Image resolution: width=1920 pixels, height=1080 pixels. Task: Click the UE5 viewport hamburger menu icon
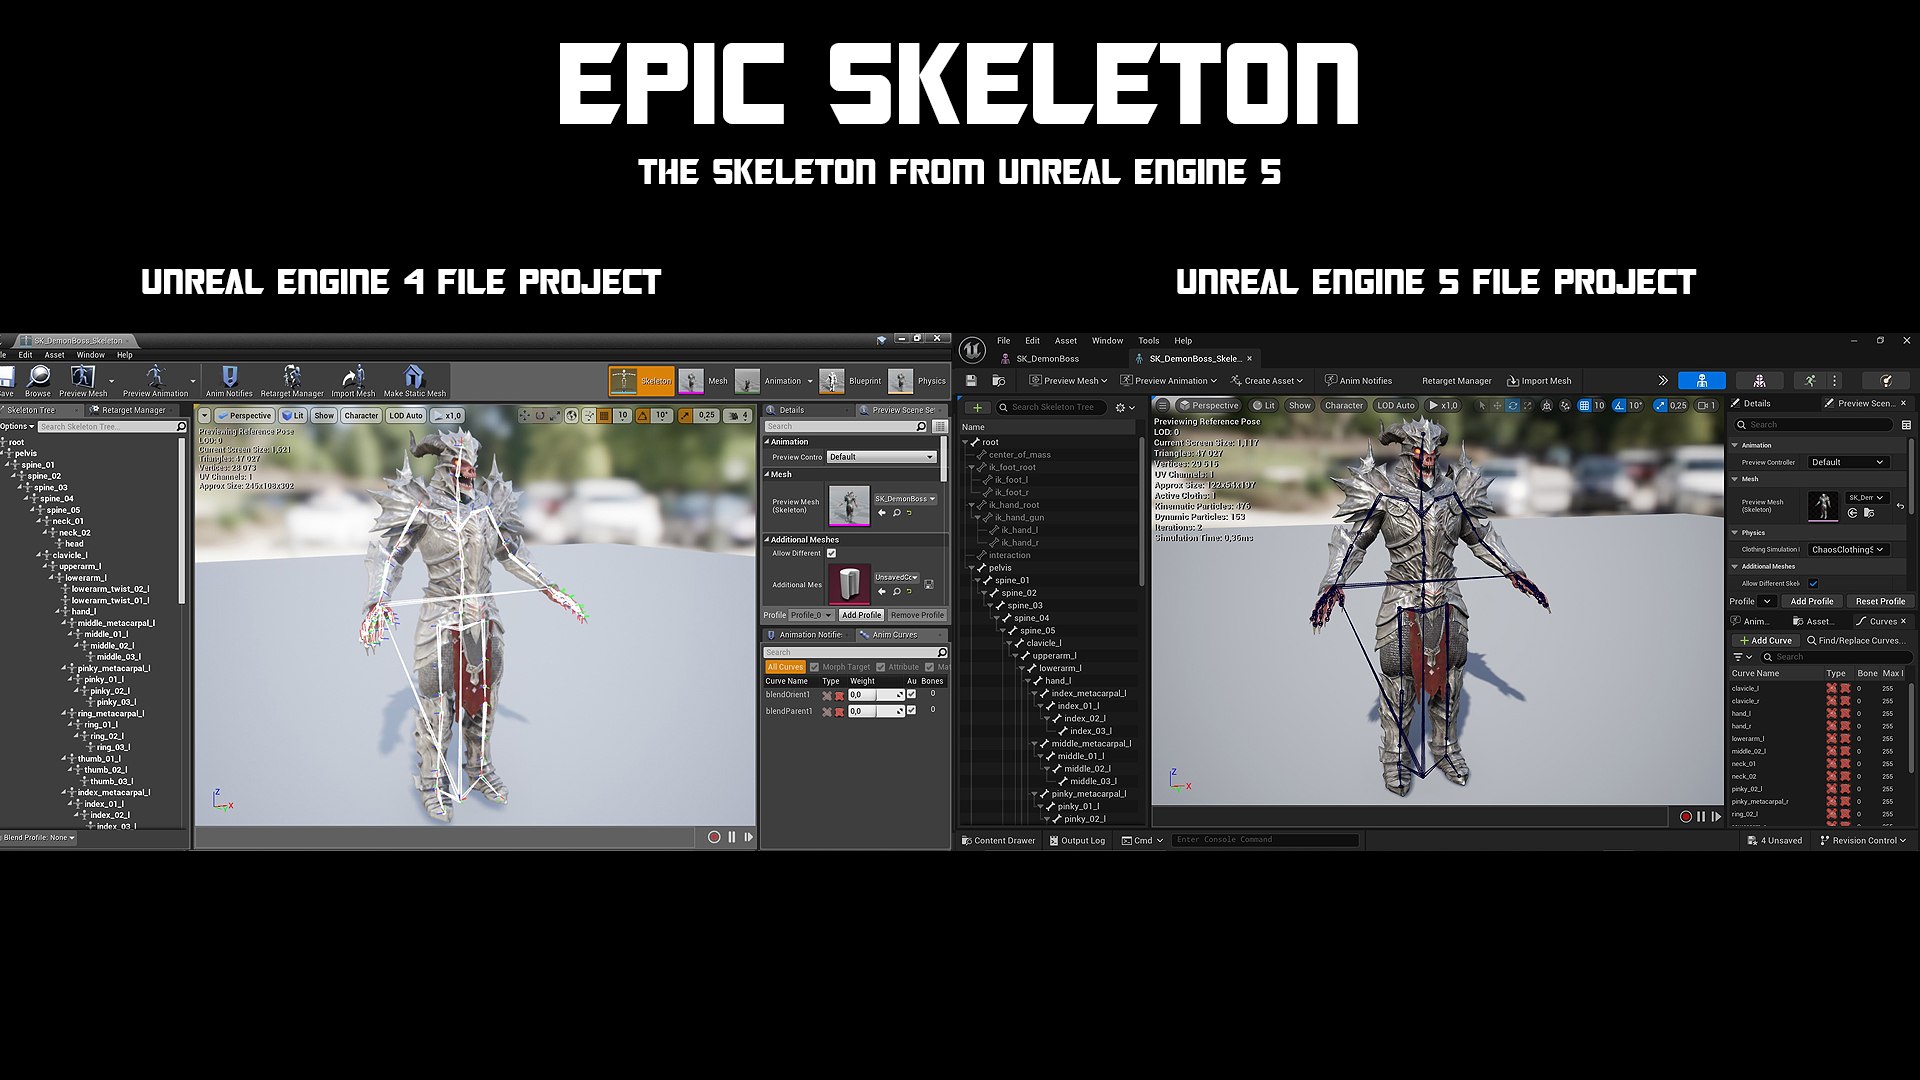tap(1162, 405)
